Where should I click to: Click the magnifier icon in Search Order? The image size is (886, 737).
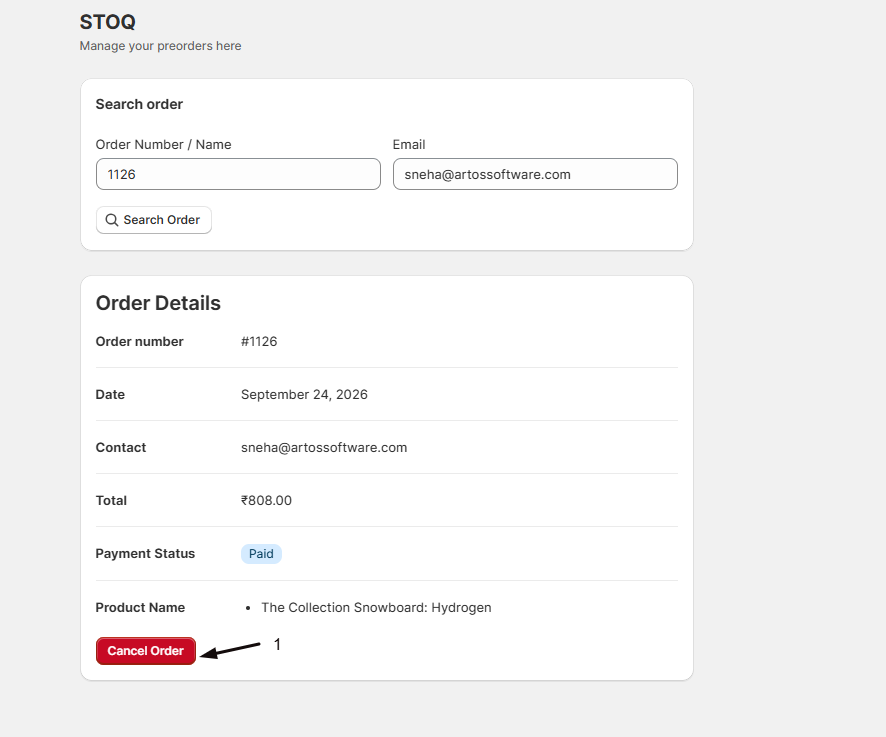click(112, 220)
